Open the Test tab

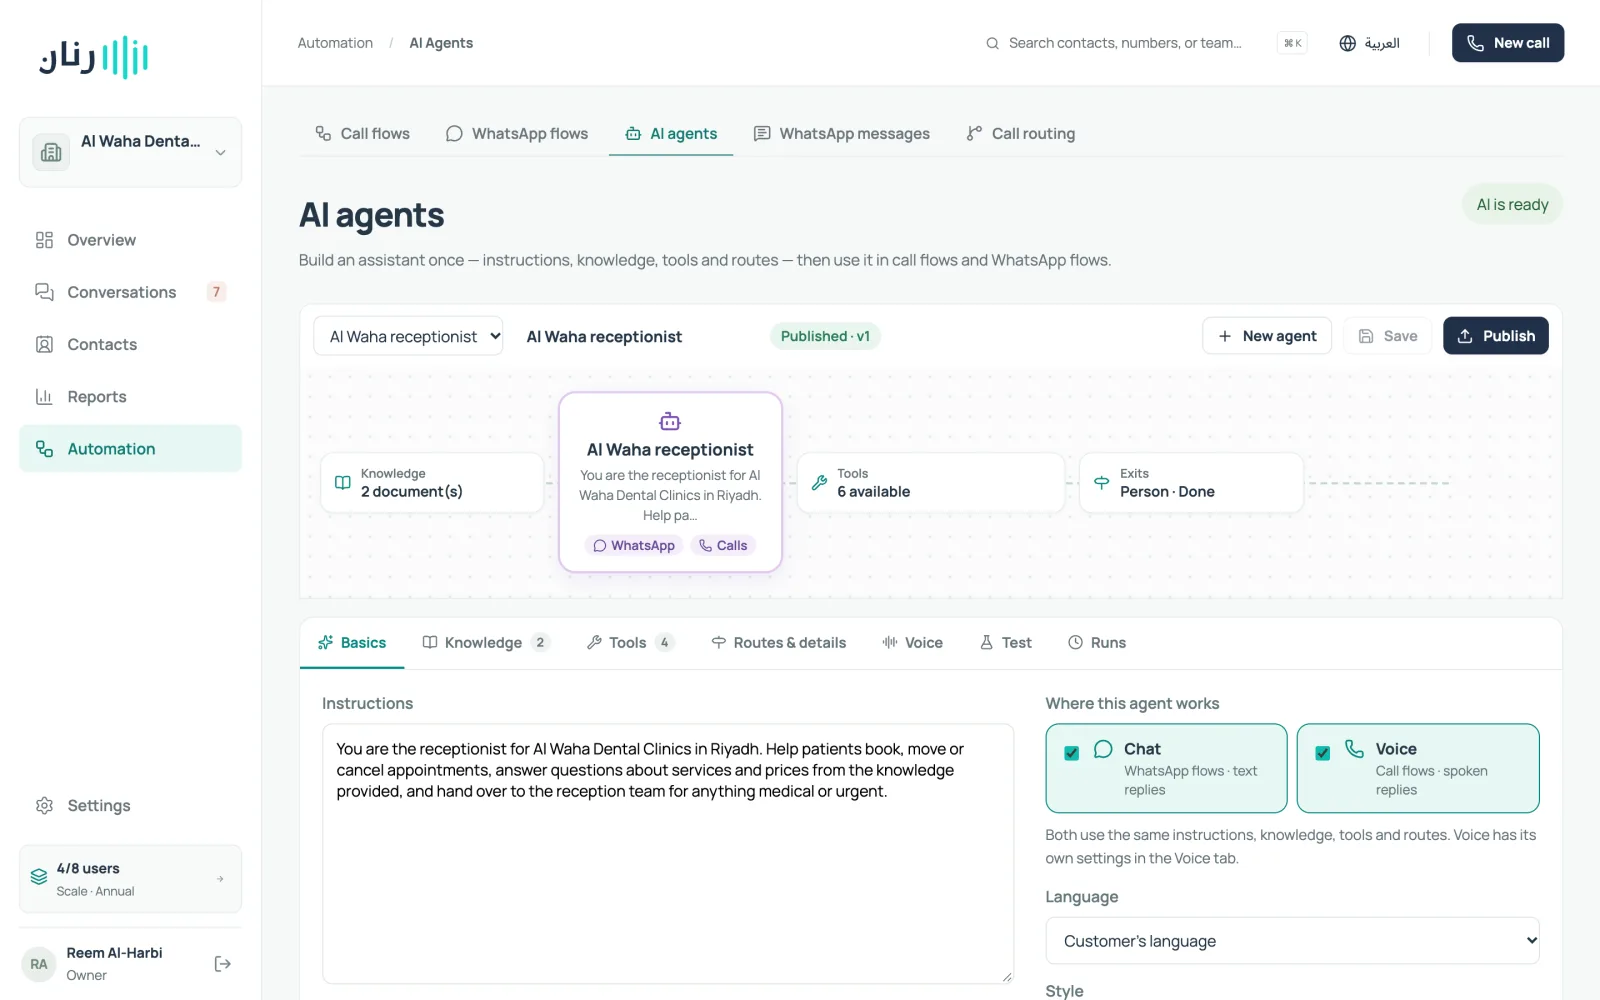(x=1006, y=642)
